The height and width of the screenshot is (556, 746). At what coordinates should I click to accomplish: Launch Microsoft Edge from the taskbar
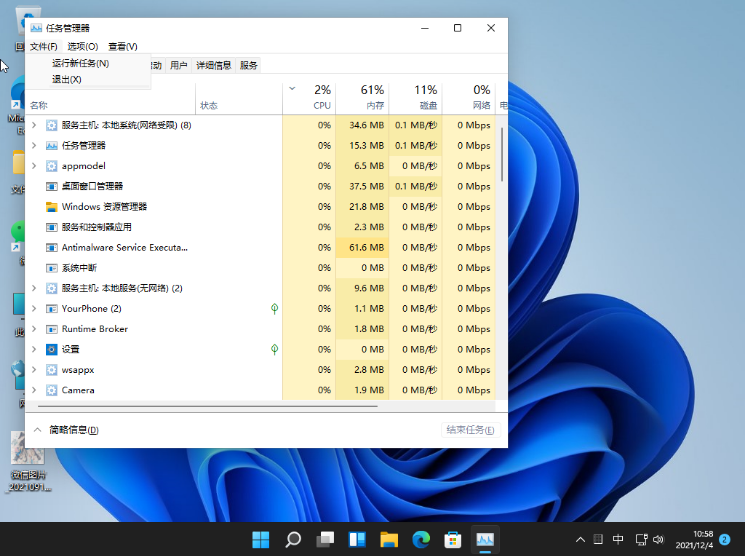tap(421, 540)
